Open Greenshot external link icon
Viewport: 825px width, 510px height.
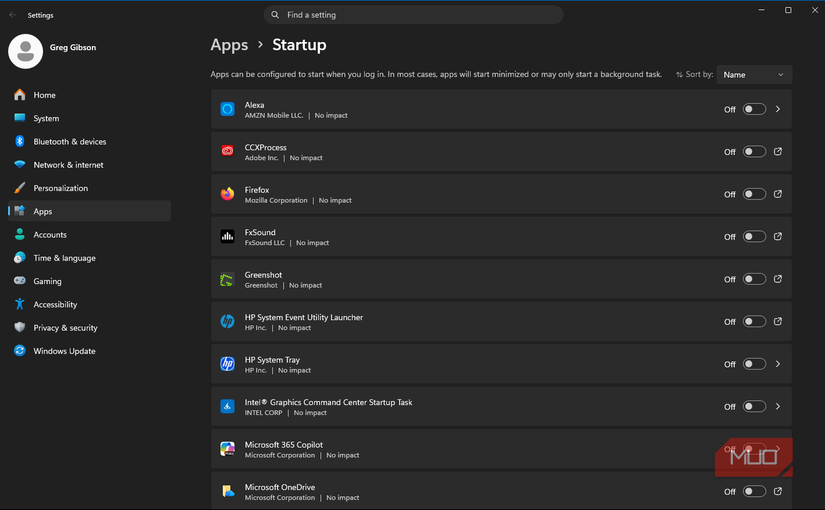pyautogui.click(x=778, y=279)
